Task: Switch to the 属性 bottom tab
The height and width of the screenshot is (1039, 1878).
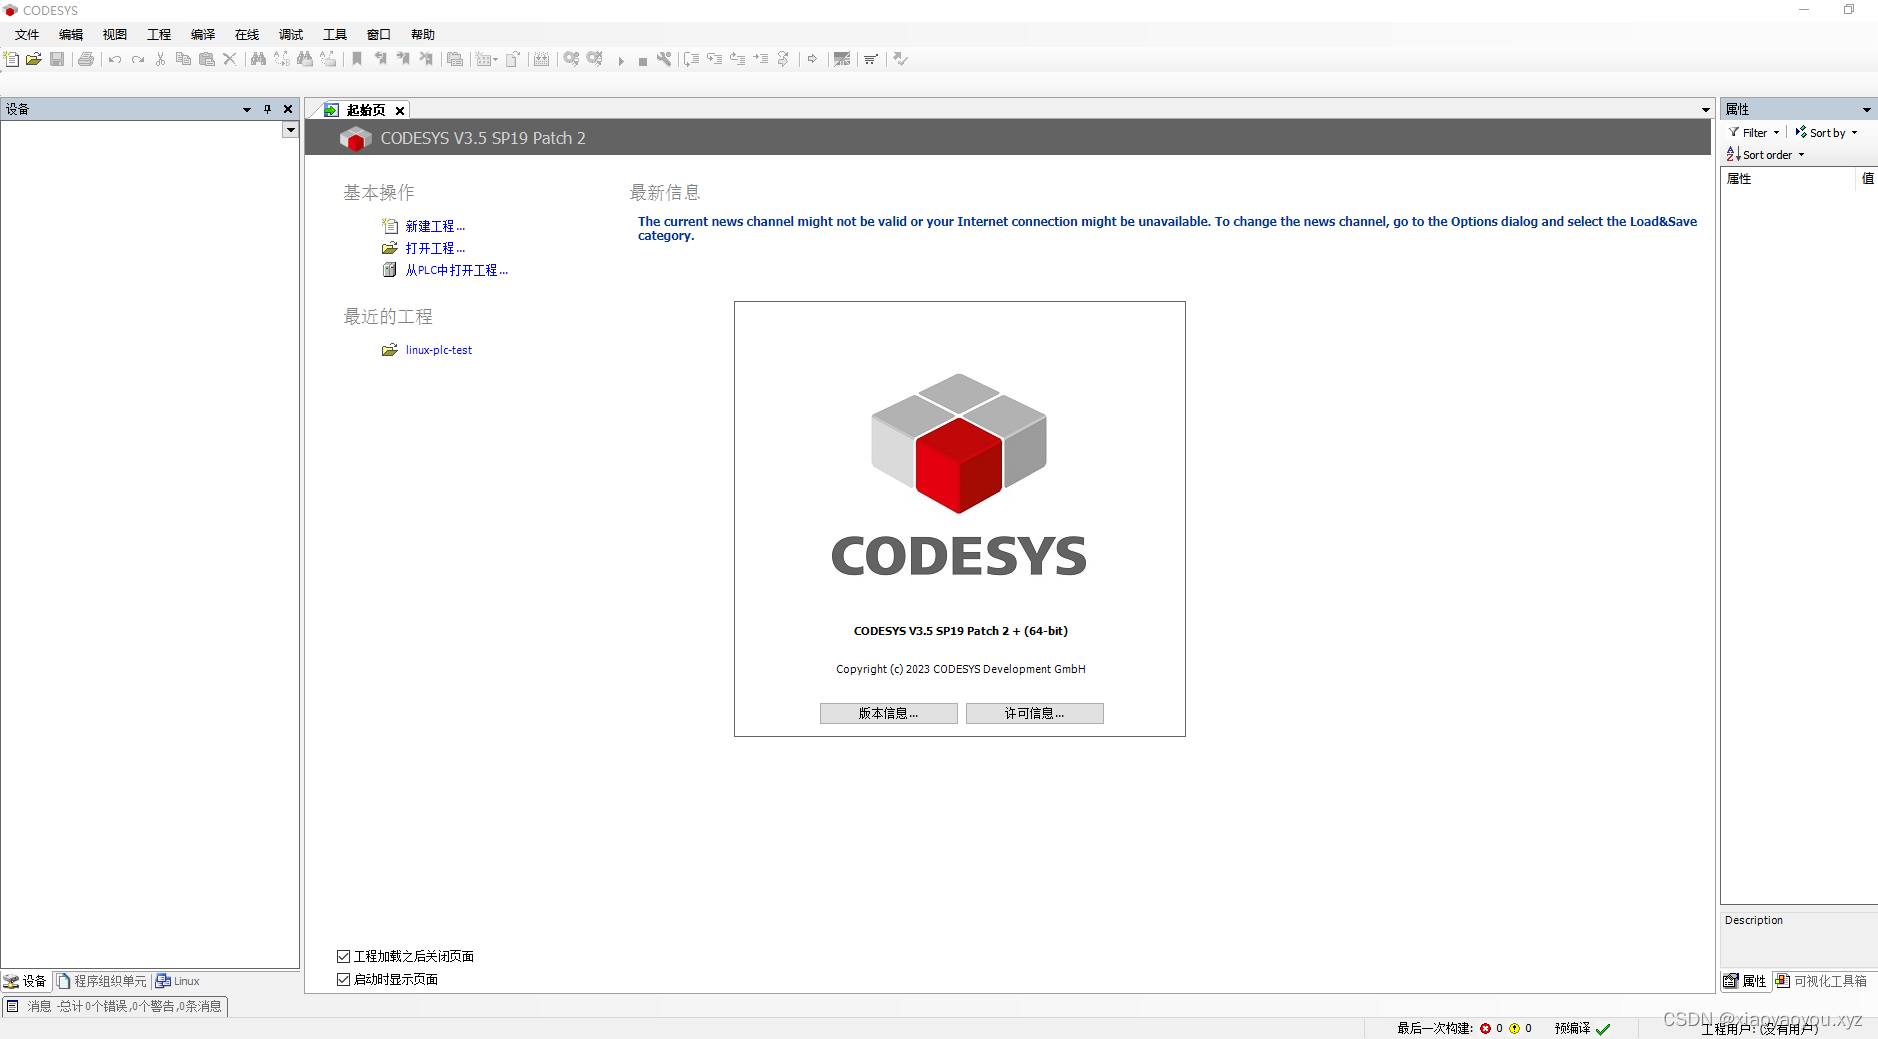Action: (x=1745, y=982)
